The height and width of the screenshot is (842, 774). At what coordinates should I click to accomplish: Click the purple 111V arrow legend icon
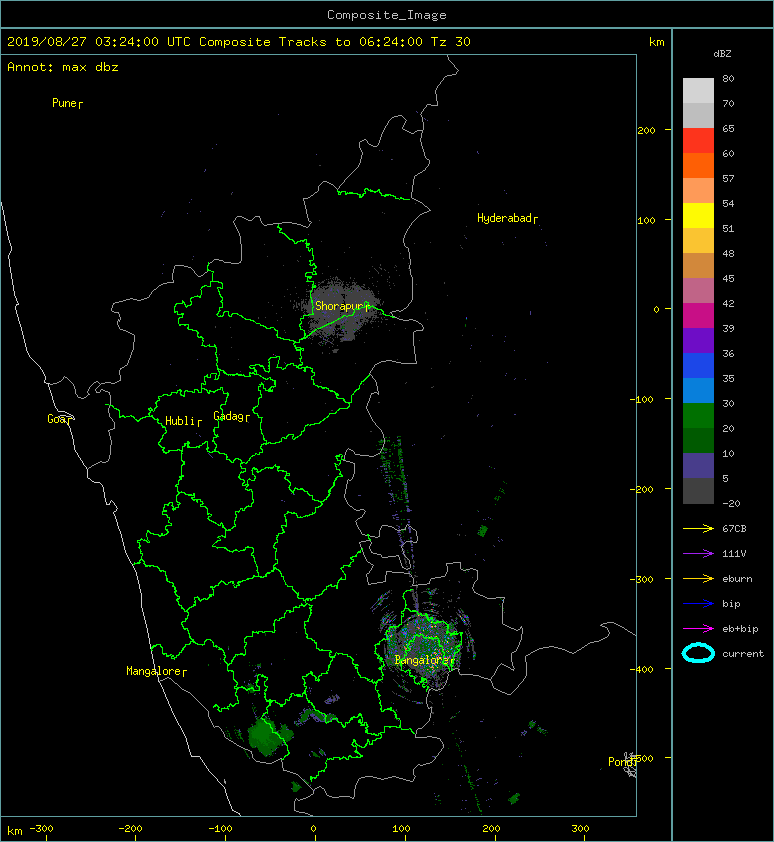[x=698, y=554]
